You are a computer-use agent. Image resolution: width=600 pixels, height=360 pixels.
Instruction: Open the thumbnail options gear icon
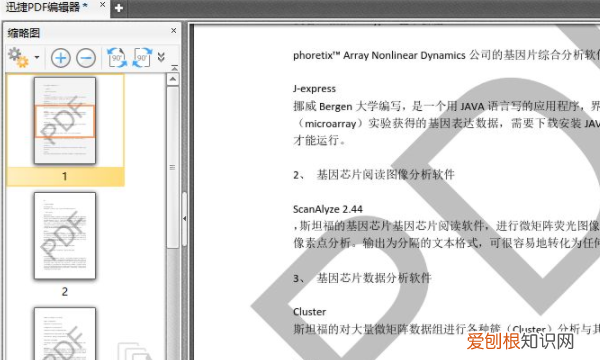point(18,58)
